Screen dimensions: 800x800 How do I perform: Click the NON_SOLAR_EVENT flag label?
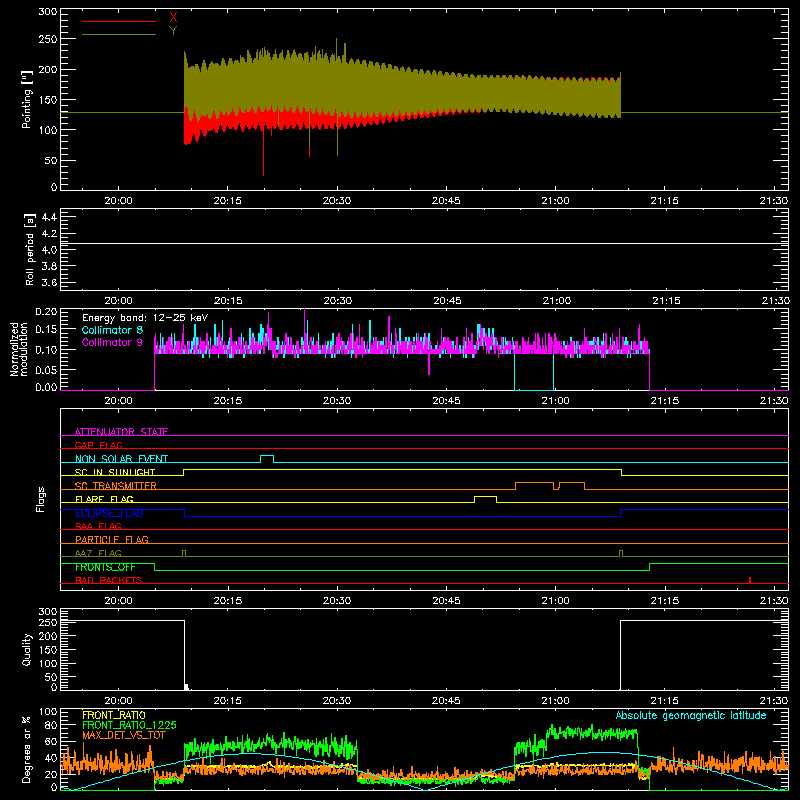point(121,459)
